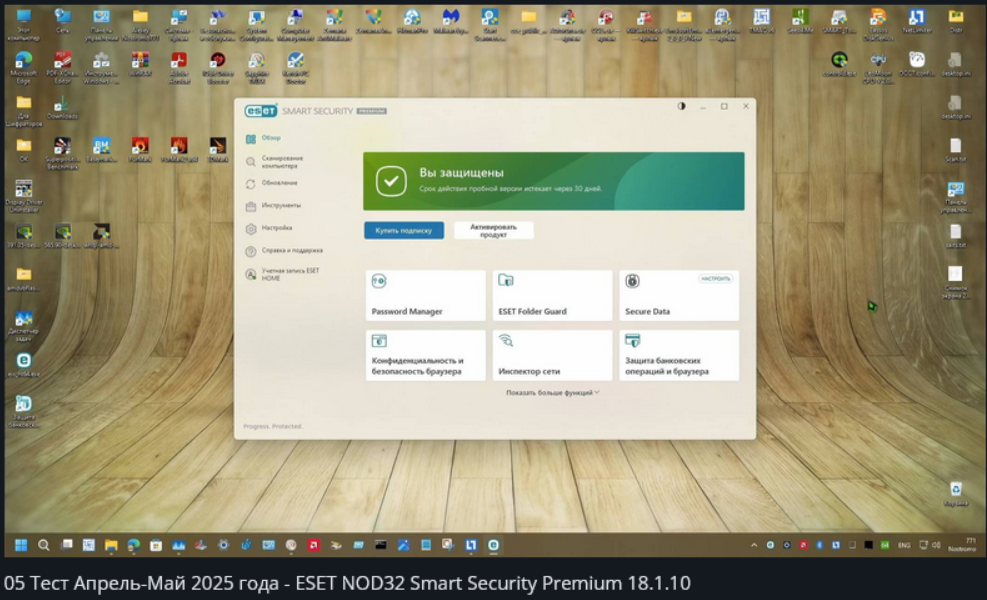Open the Secure Data tile
The height and width of the screenshot is (600, 987).
pyautogui.click(x=679, y=296)
